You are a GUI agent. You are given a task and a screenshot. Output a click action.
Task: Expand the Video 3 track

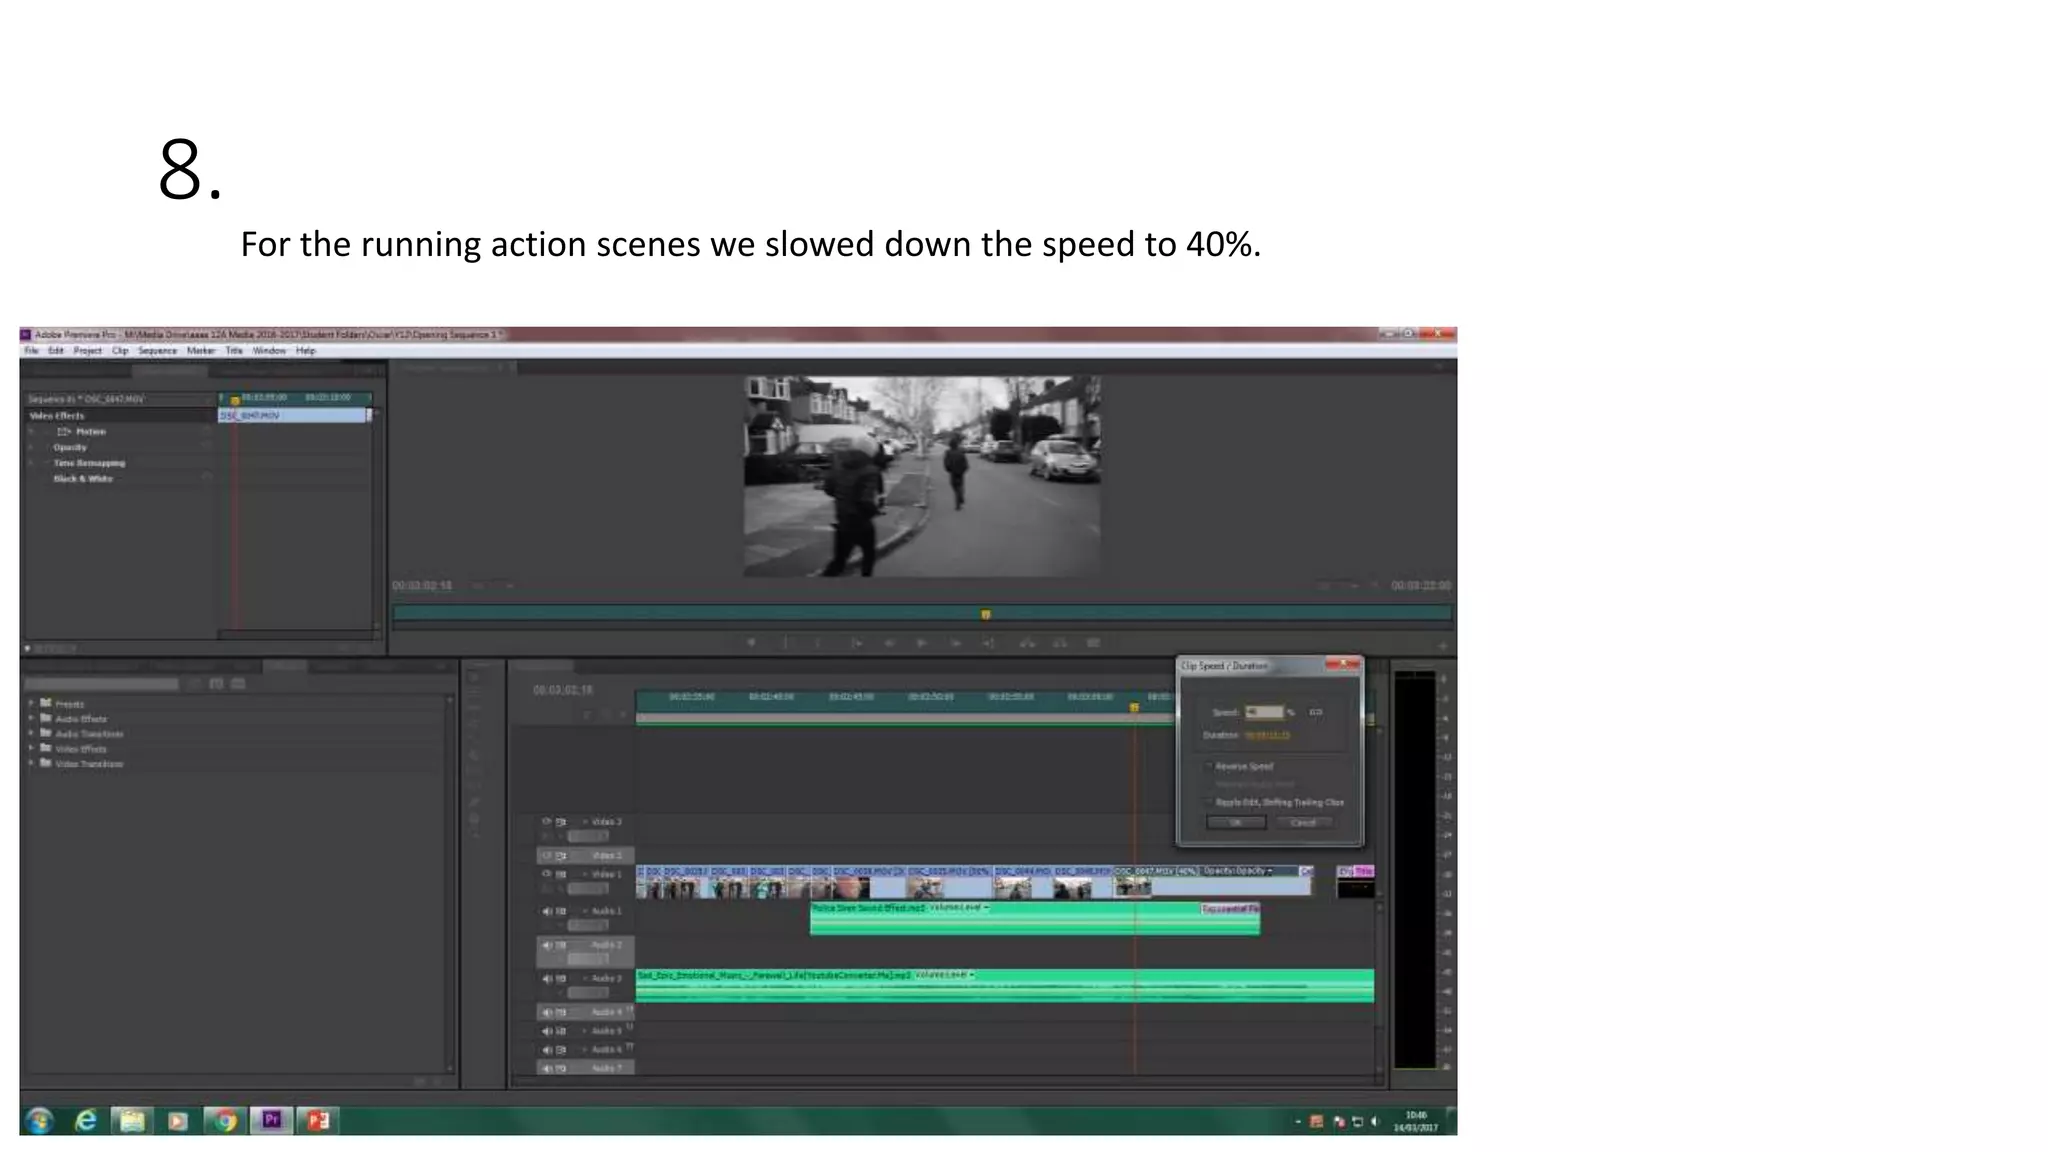tap(585, 821)
